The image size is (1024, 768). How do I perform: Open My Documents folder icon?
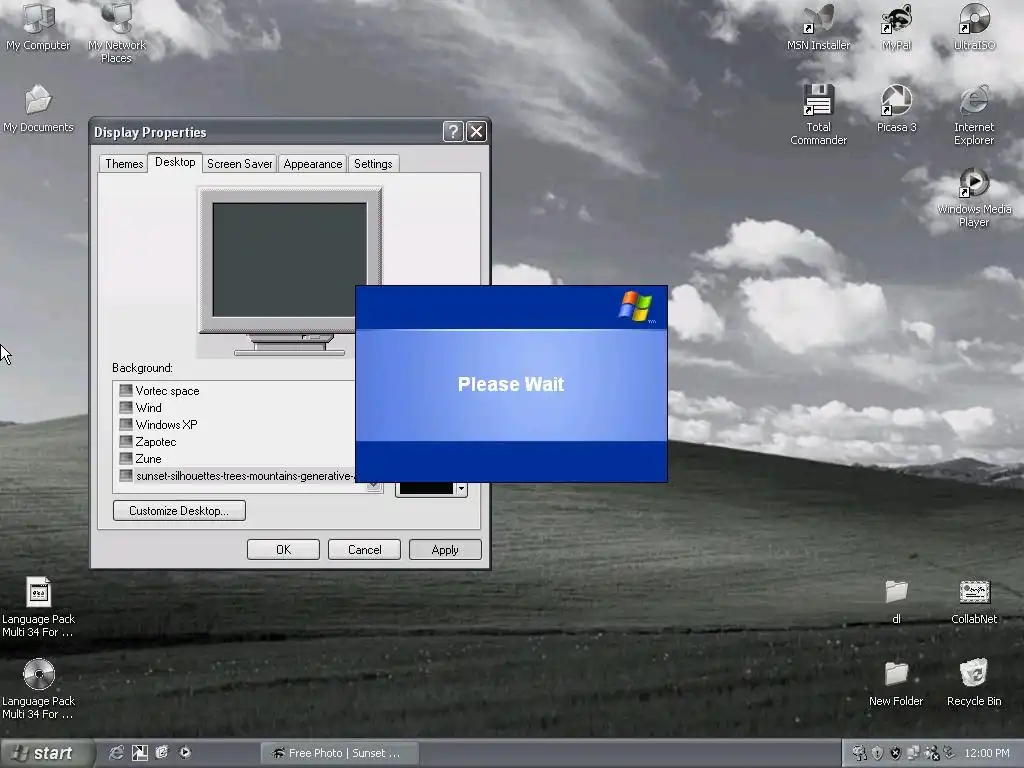click(x=39, y=108)
